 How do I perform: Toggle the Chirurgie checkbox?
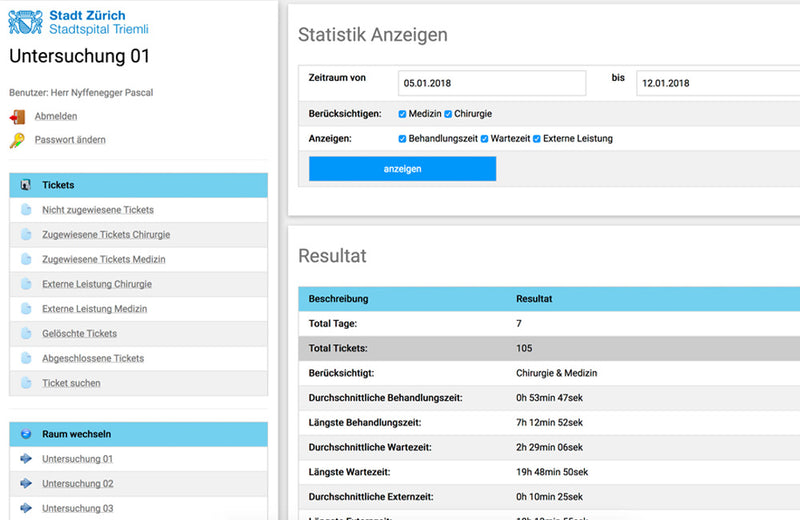tap(448, 114)
